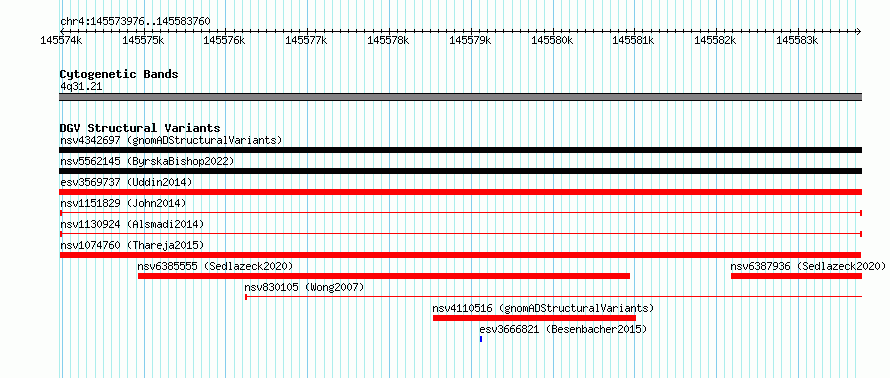Click nsv4110516 gnomADStructuralVariants label
Screen dimensions: 890x378
click(543, 308)
